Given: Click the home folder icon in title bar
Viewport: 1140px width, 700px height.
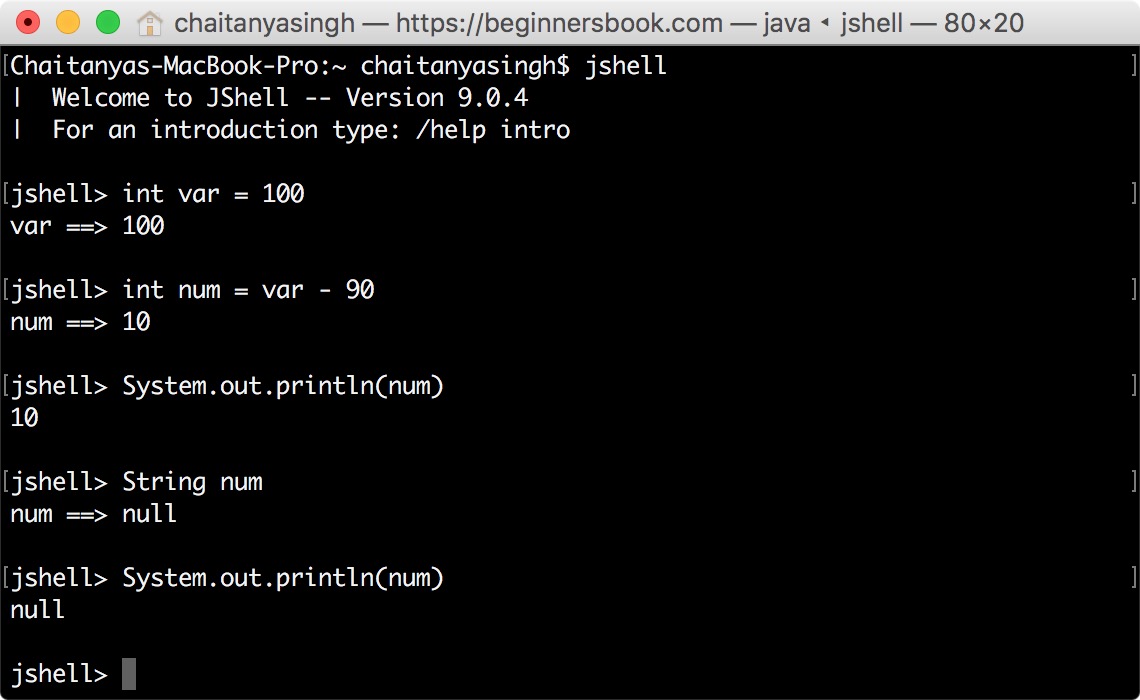Looking at the screenshot, I should coord(150,23).
